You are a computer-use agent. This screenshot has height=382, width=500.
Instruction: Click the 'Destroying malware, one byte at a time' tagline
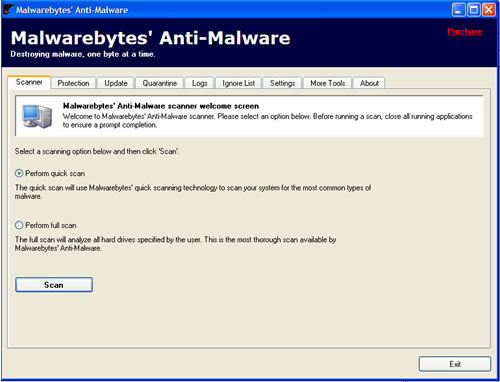coord(83,54)
